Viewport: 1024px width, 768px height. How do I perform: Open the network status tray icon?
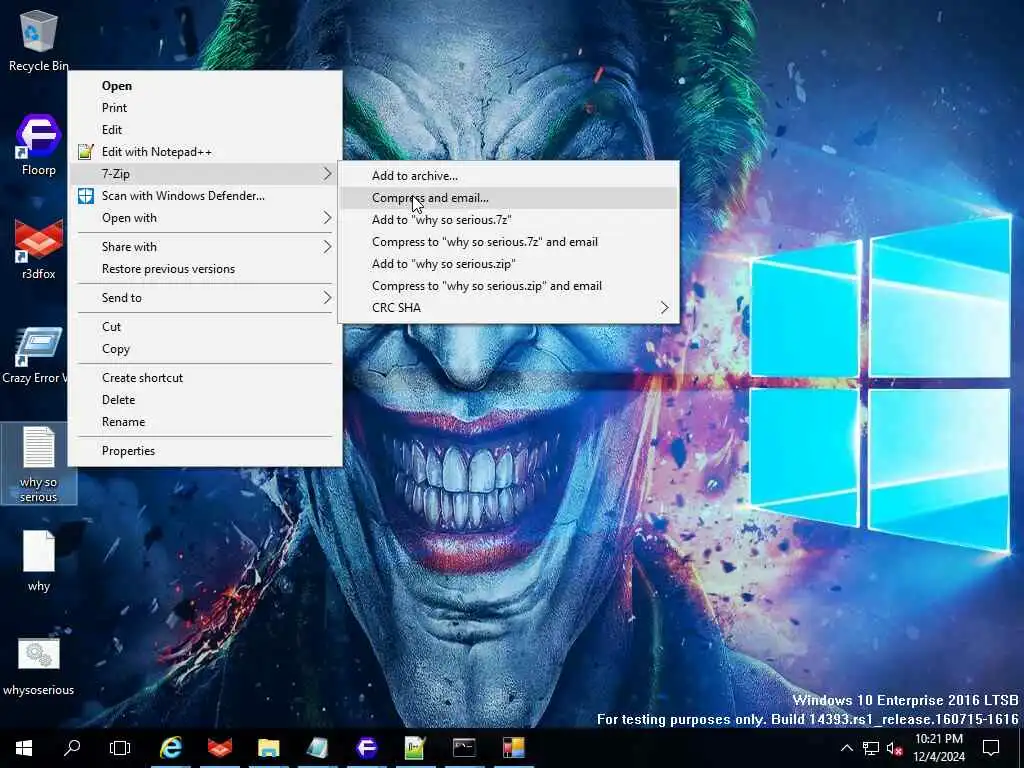click(x=871, y=748)
